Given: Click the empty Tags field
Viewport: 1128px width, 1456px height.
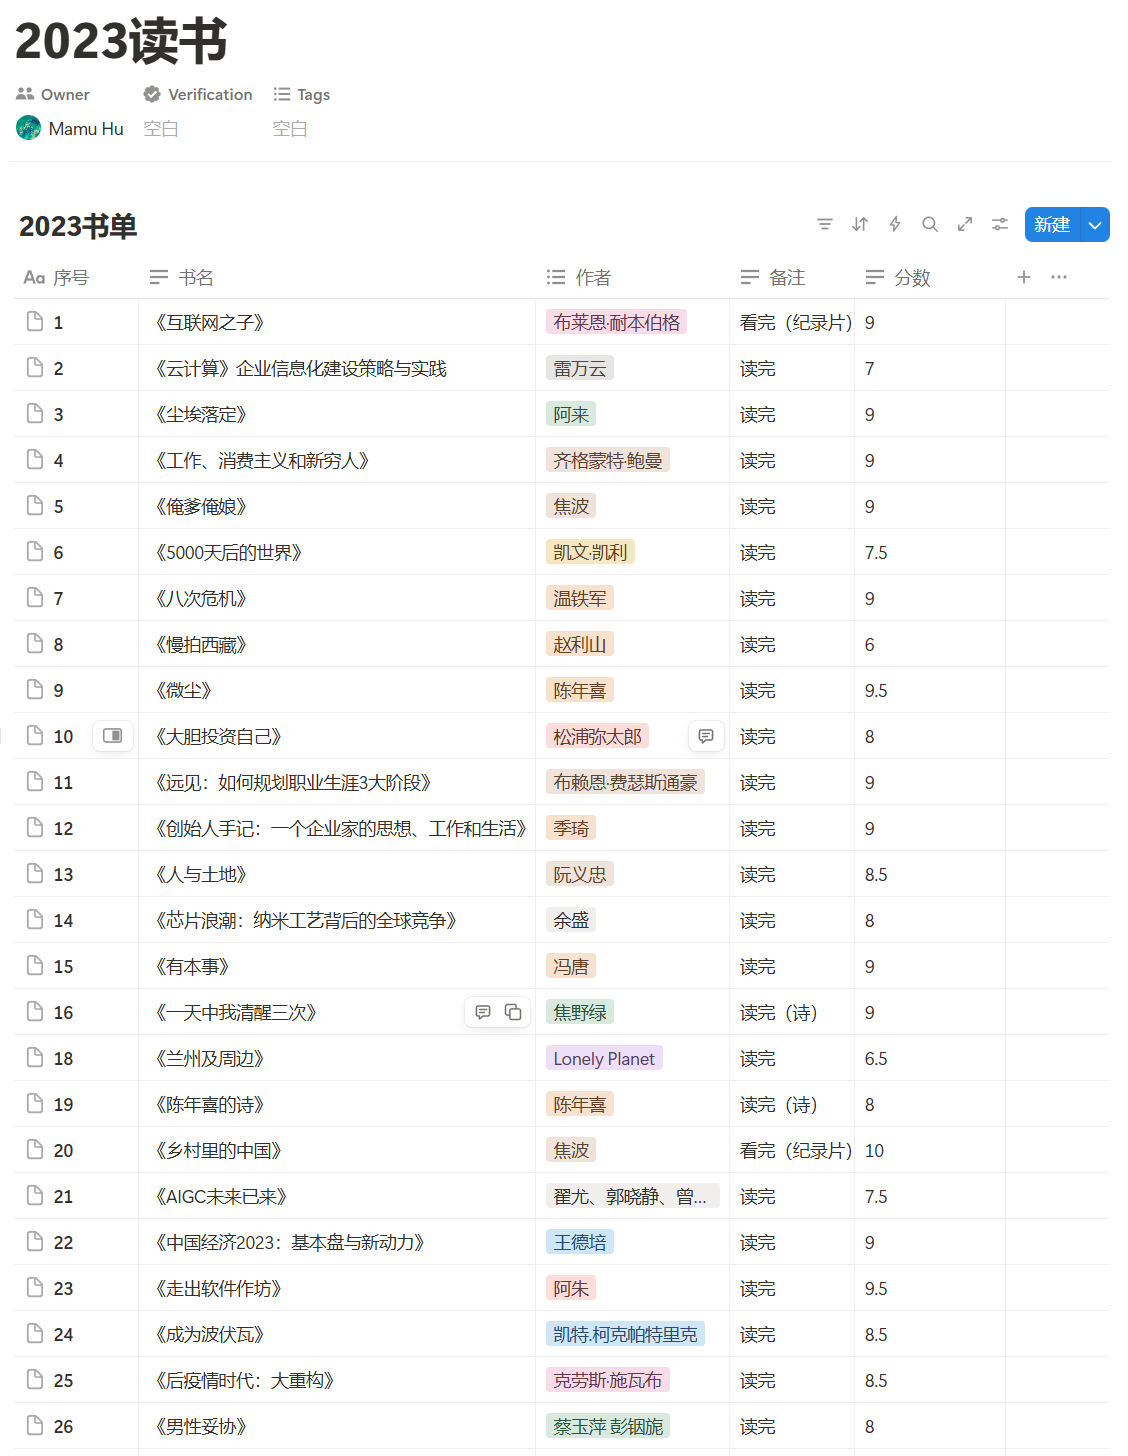Looking at the screenshot, I should click(290, 129).
